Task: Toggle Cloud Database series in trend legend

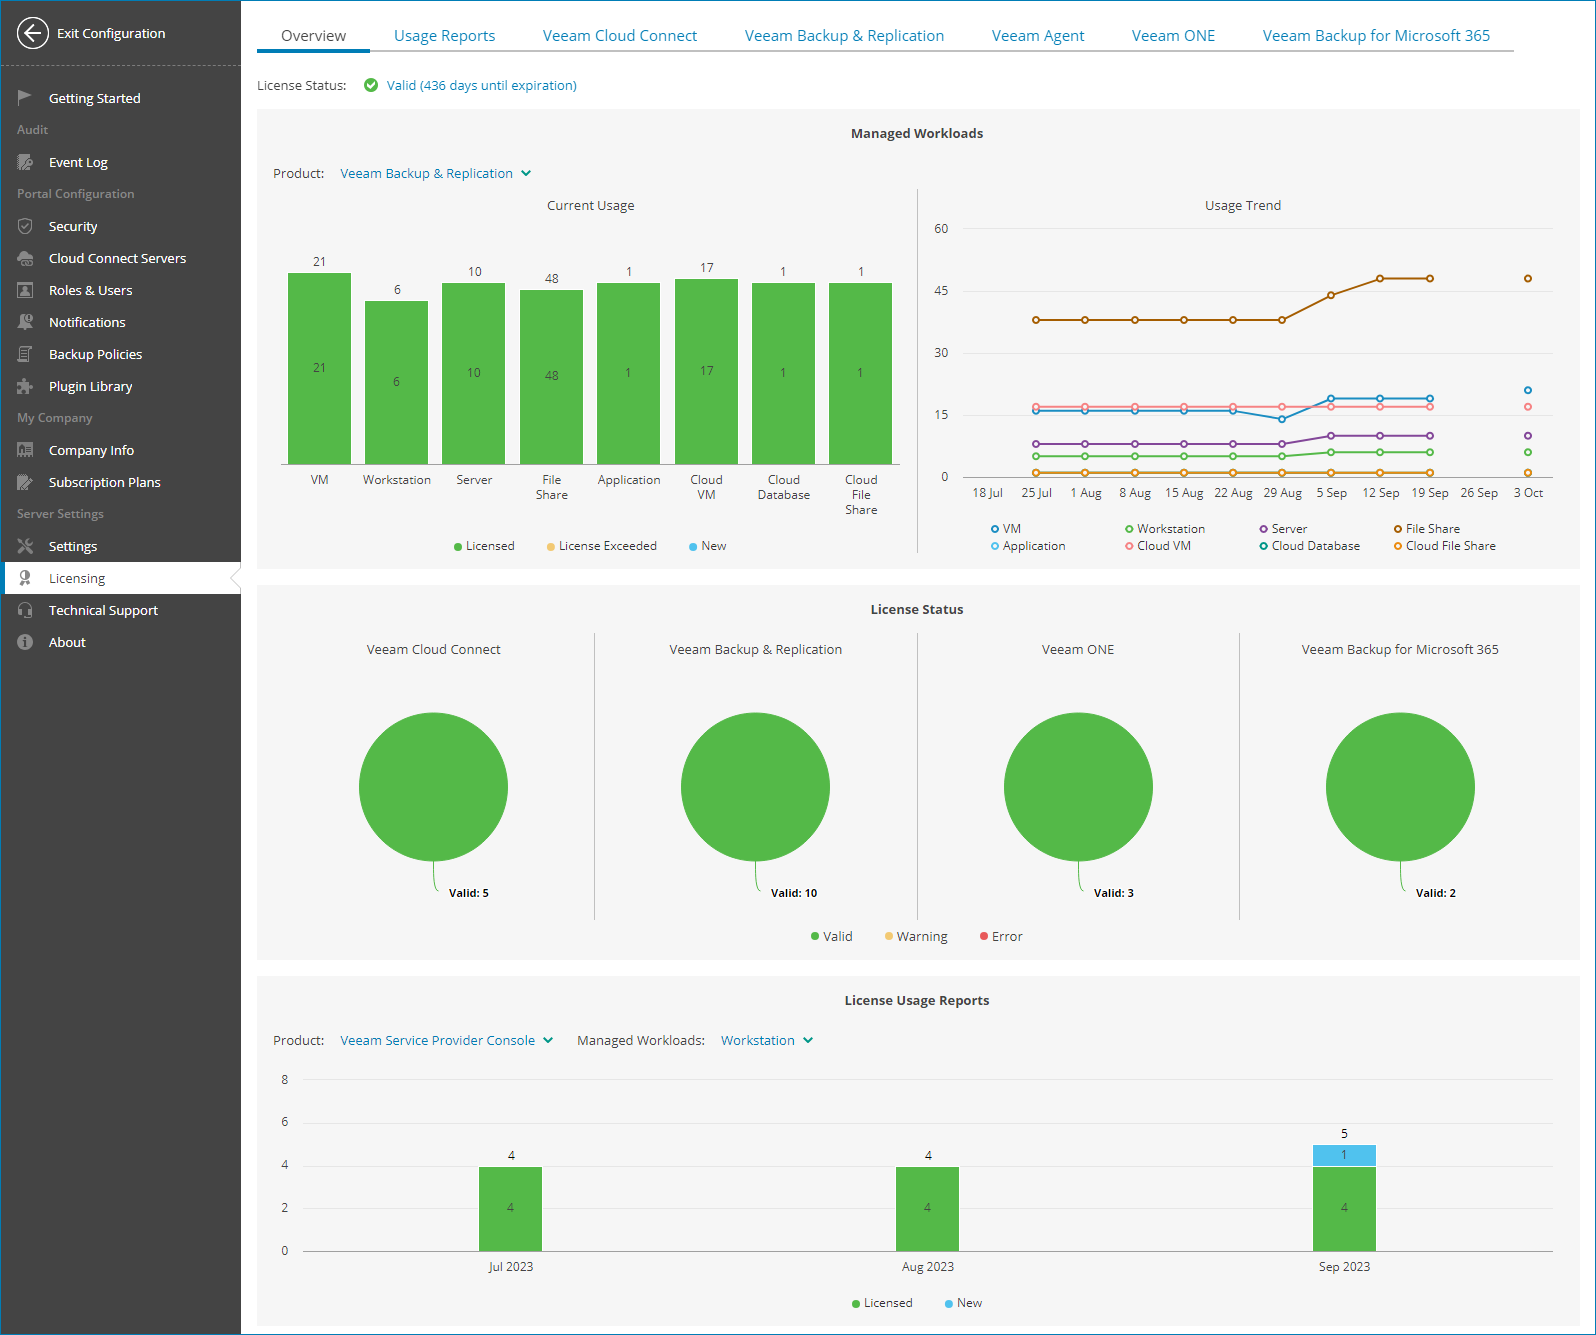Action: [x=1309, y=546]
